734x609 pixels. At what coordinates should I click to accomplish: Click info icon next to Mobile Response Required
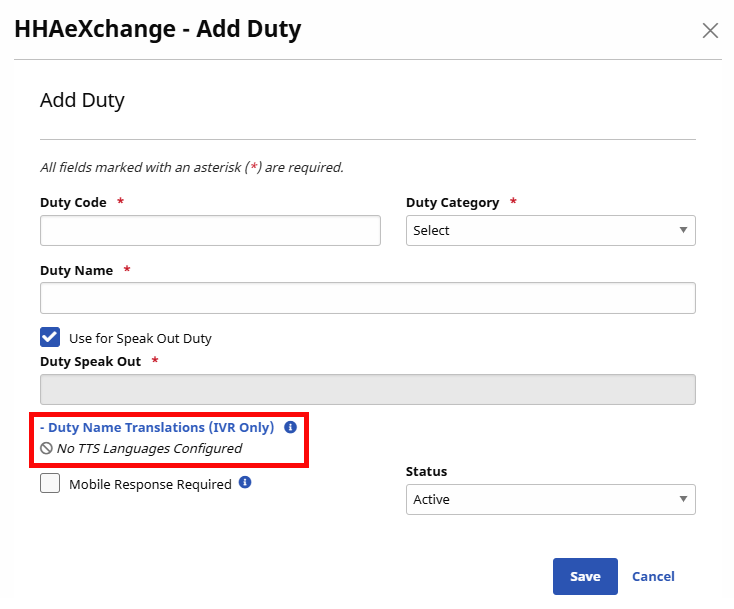coord(245,483)
